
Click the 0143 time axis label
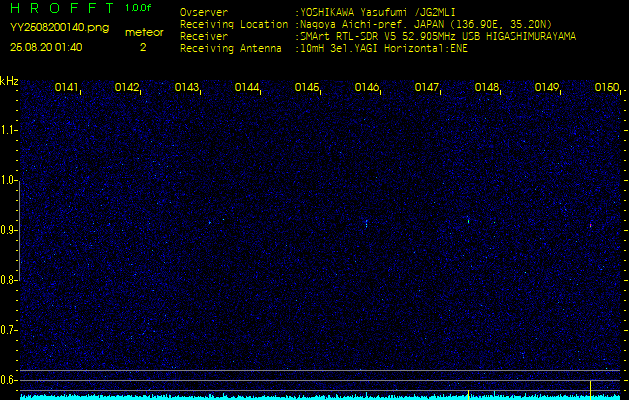pyautogui.click(x=187, y=87)
